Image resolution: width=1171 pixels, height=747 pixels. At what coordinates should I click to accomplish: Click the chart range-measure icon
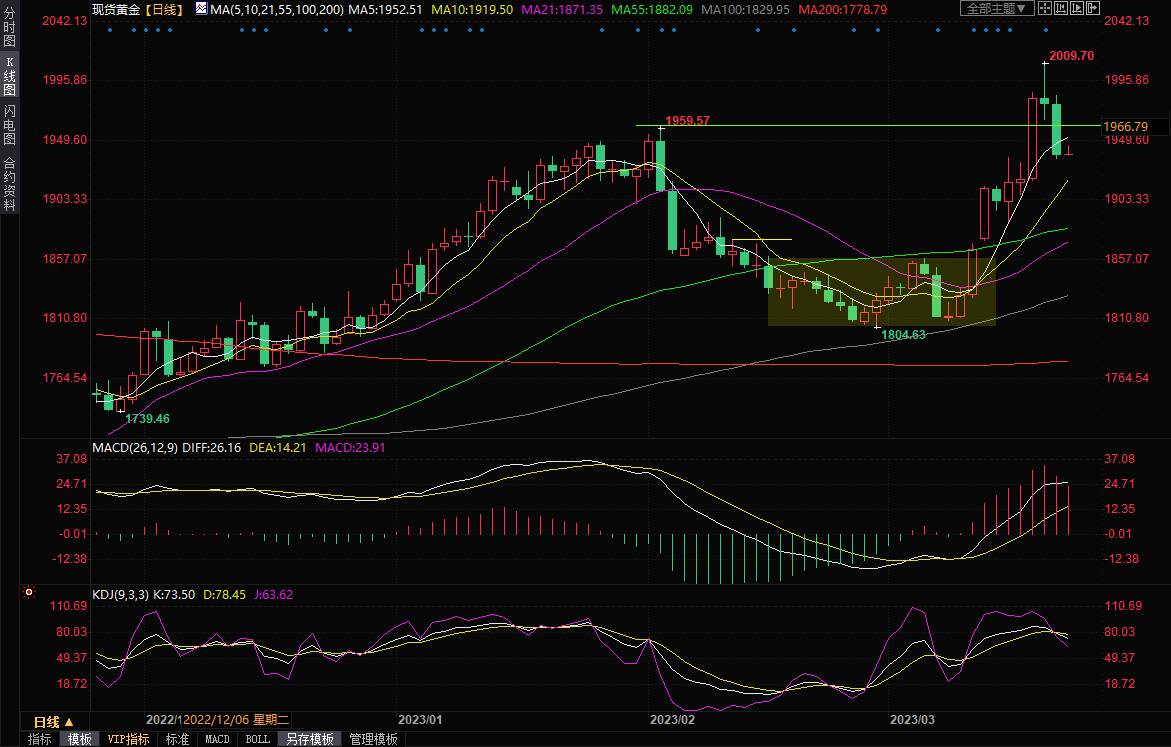(1060, 8)
